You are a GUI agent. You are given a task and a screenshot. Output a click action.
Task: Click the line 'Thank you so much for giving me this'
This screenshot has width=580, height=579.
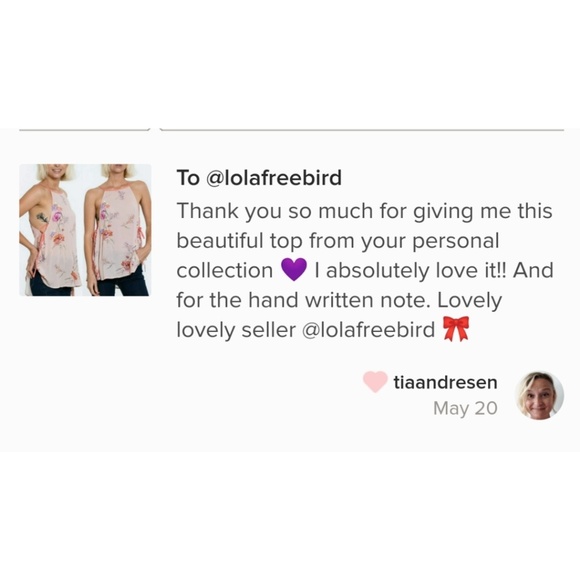point(364,212)
